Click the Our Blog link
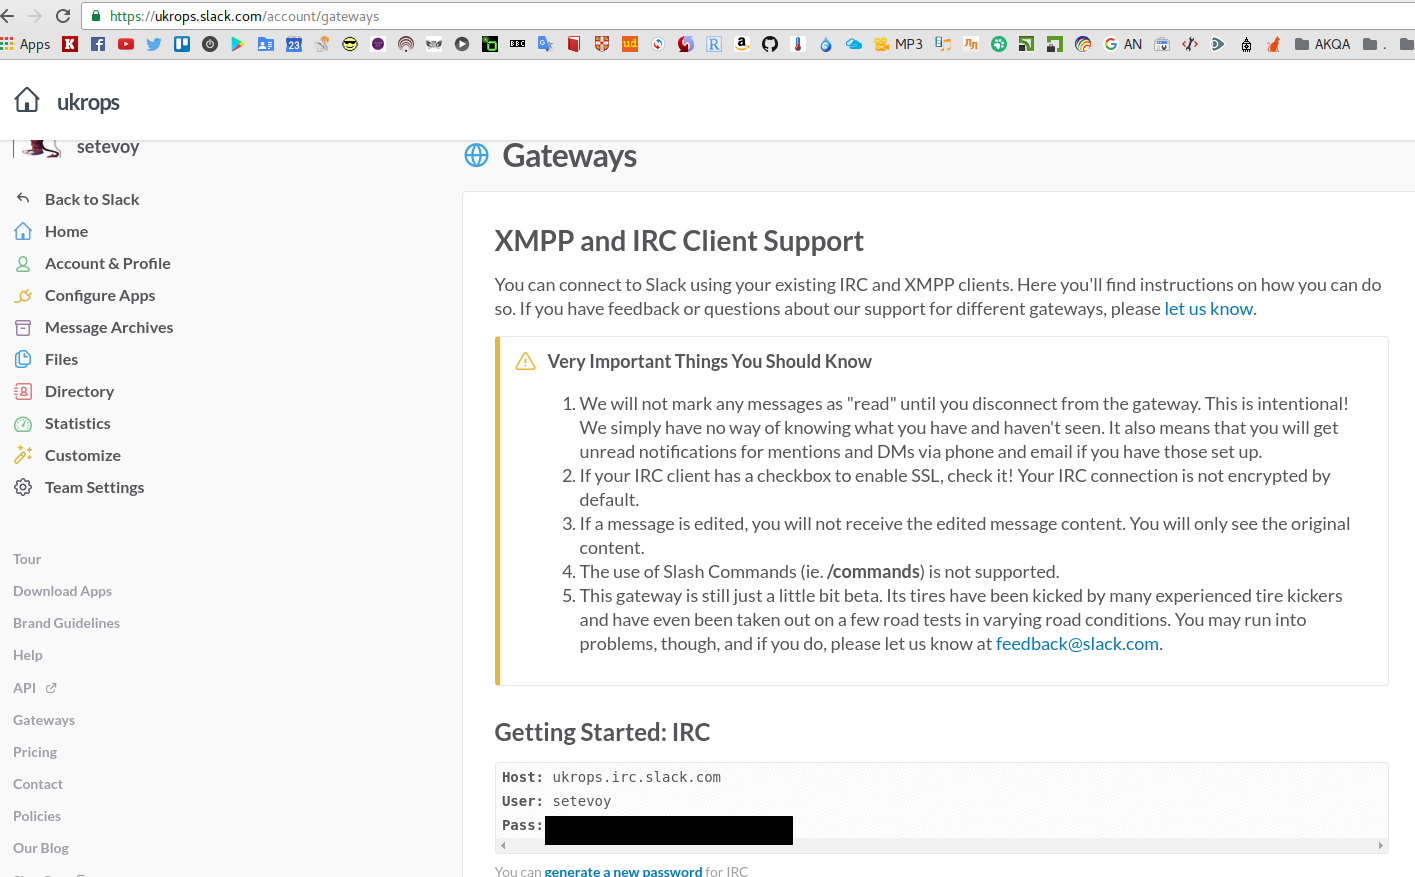 click(41, 848)
